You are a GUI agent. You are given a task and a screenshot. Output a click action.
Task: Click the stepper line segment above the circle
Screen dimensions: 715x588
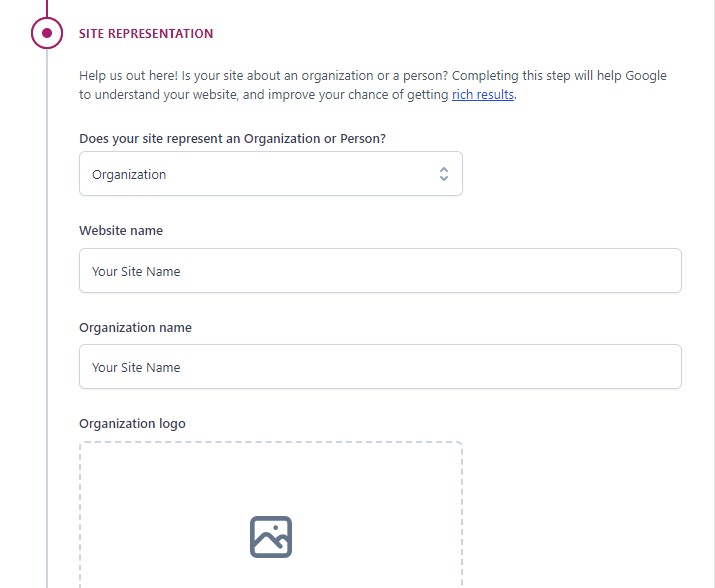pos(47,7)
